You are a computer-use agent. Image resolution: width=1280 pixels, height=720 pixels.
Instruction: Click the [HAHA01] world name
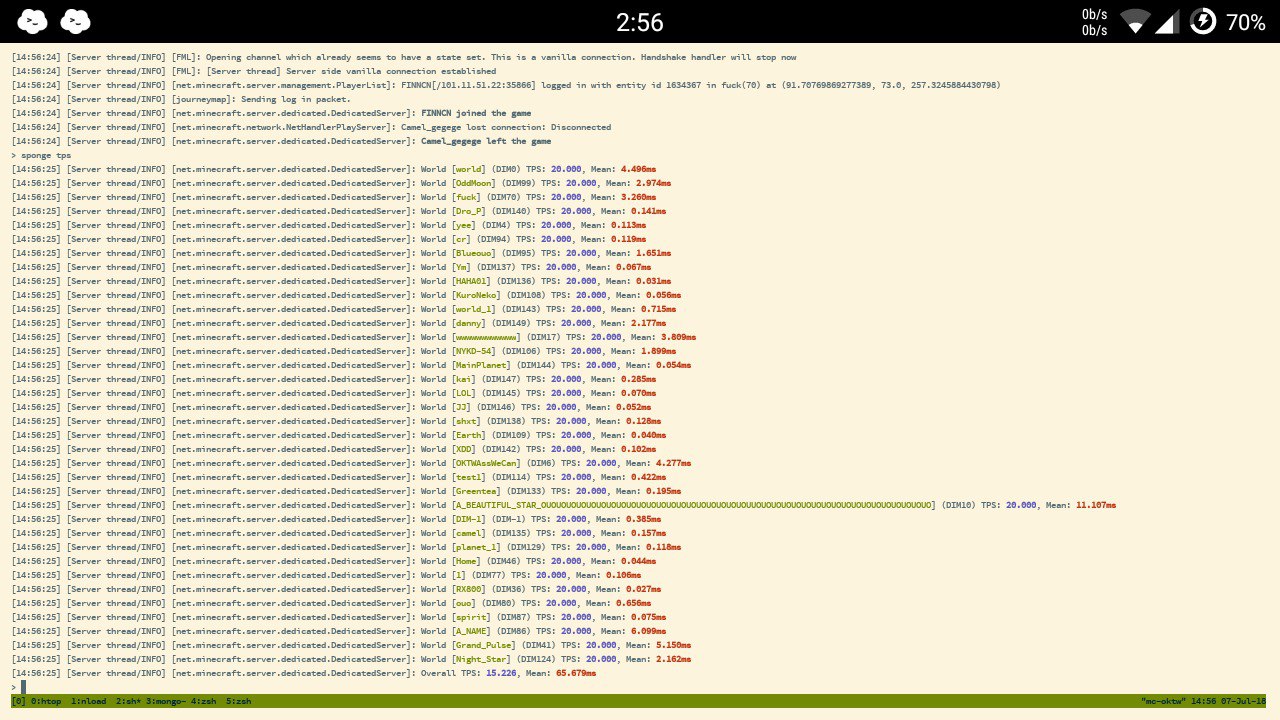pyautogui.click(x=471, y=281)
